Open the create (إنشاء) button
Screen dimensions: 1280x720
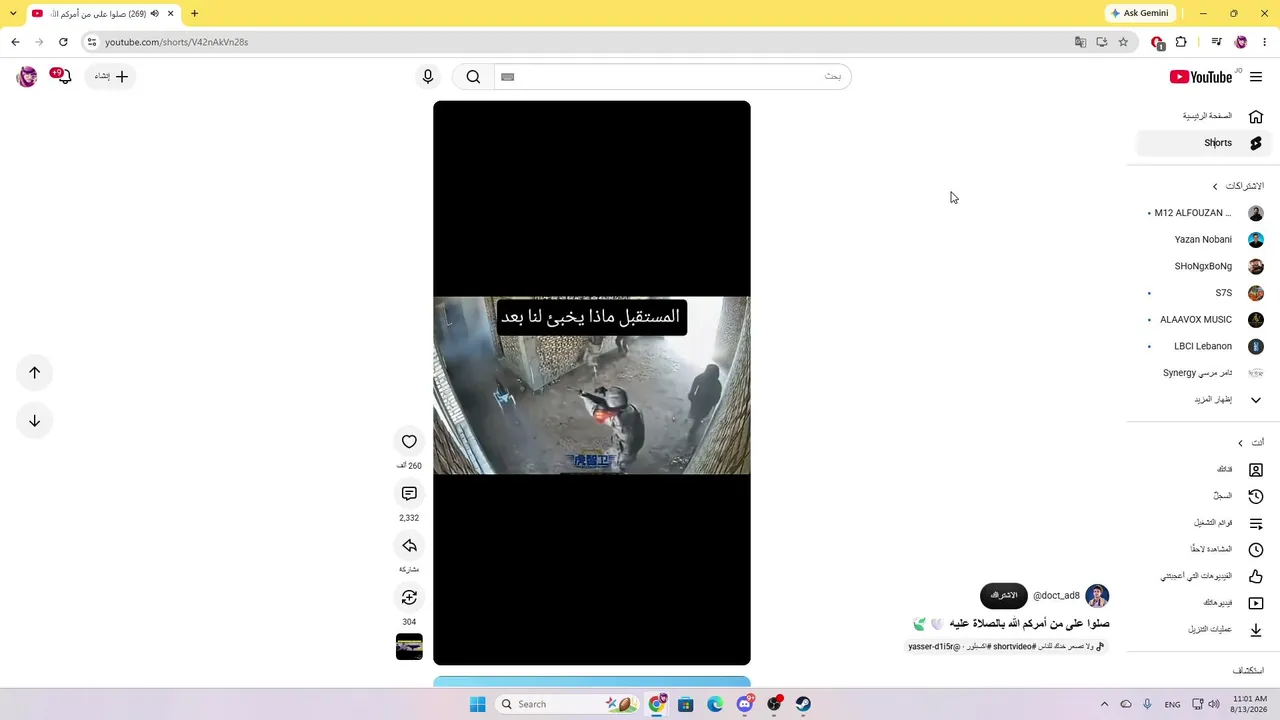point(111,77)
